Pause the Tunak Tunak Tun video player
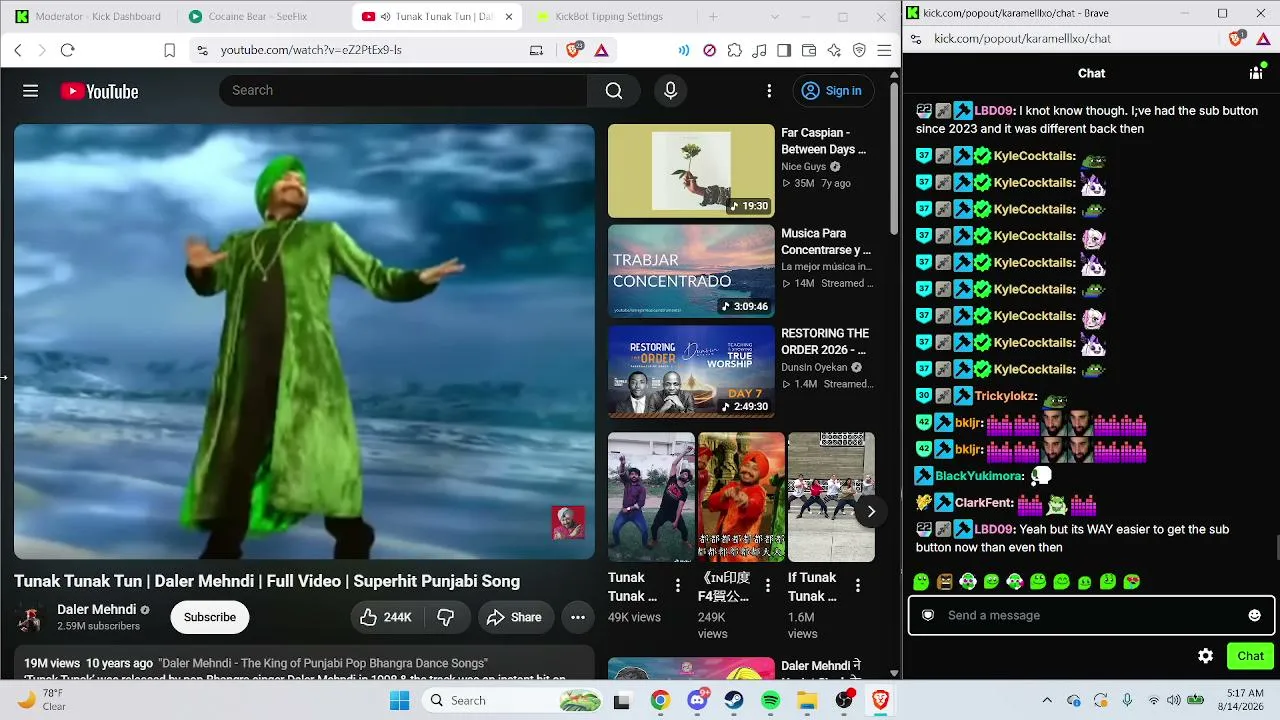 click(x=304, y=341)
